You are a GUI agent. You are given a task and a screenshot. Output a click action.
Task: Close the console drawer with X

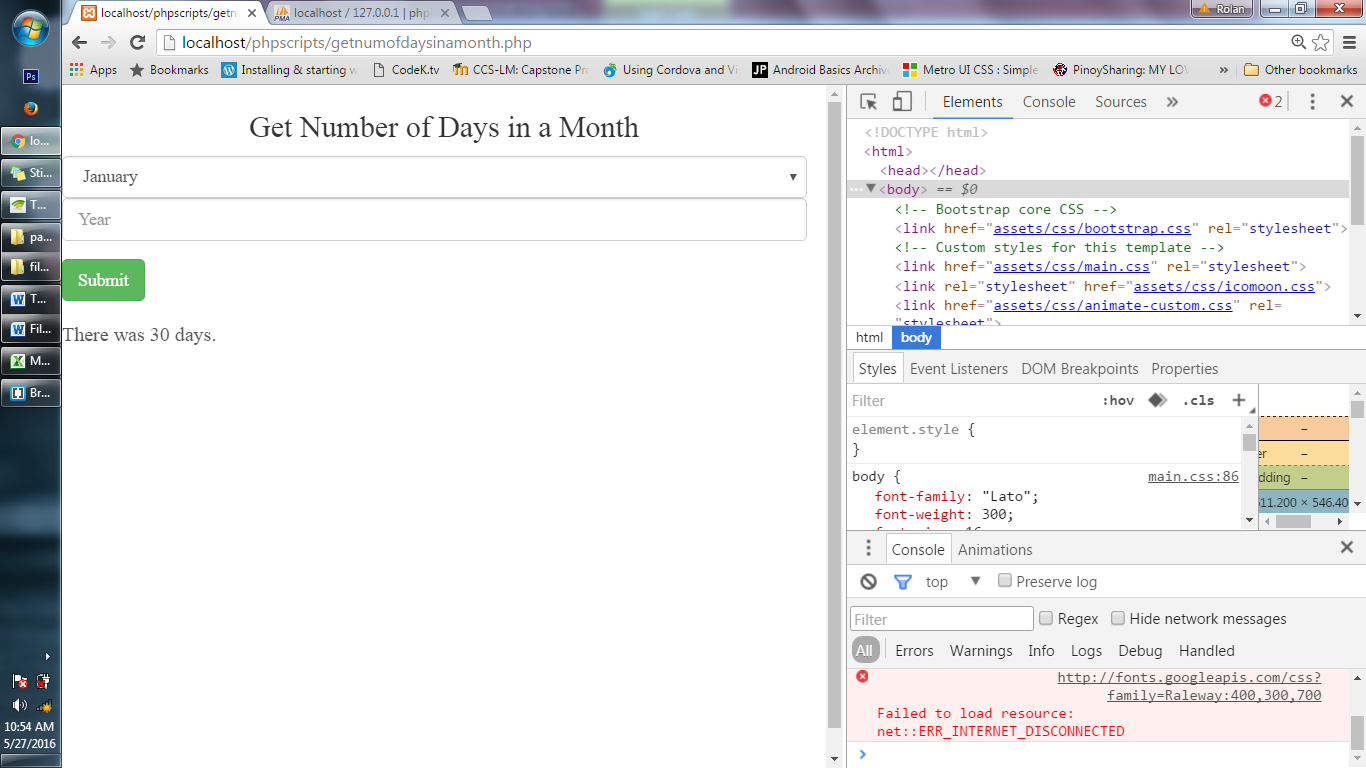pyautogui.click(x=1347, y=547)
